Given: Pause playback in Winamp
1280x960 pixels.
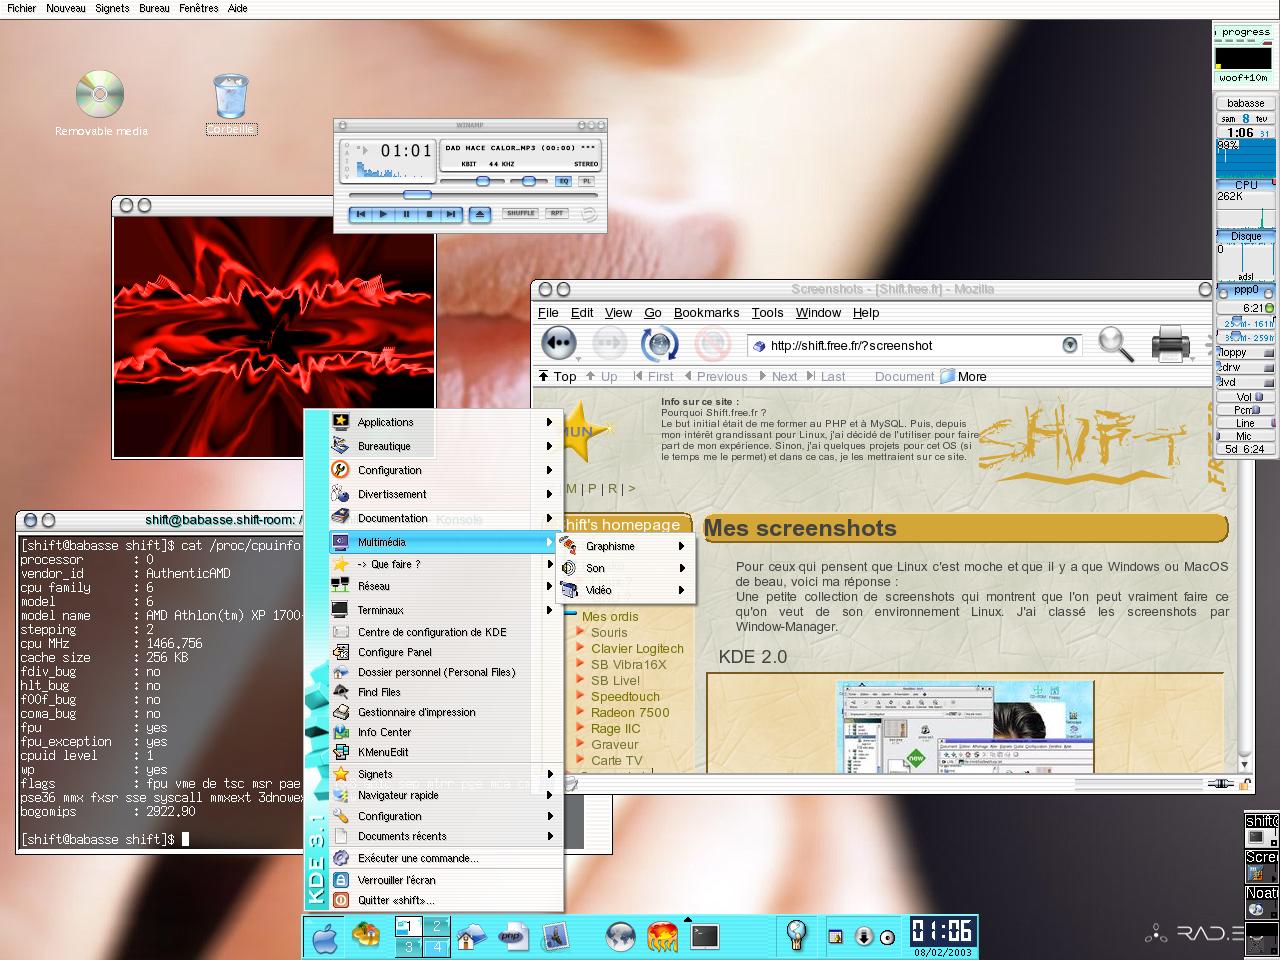Looking at the screenshot, I should (406, 214).
